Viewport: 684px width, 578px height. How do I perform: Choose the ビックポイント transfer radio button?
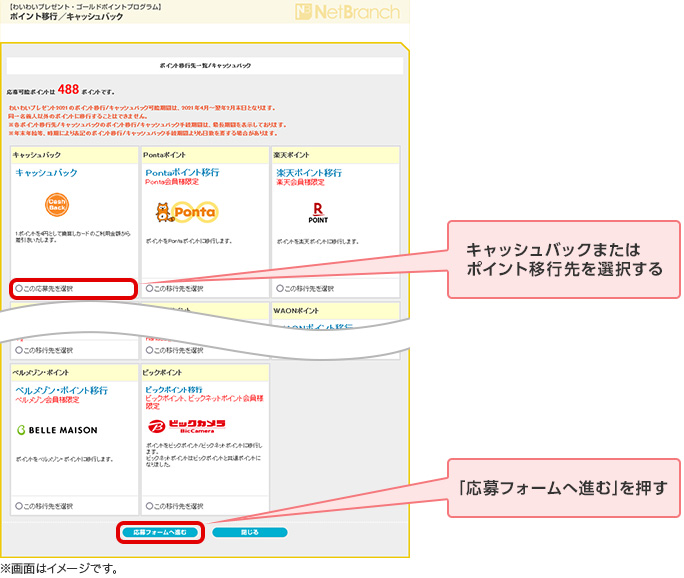click(150, 506)
